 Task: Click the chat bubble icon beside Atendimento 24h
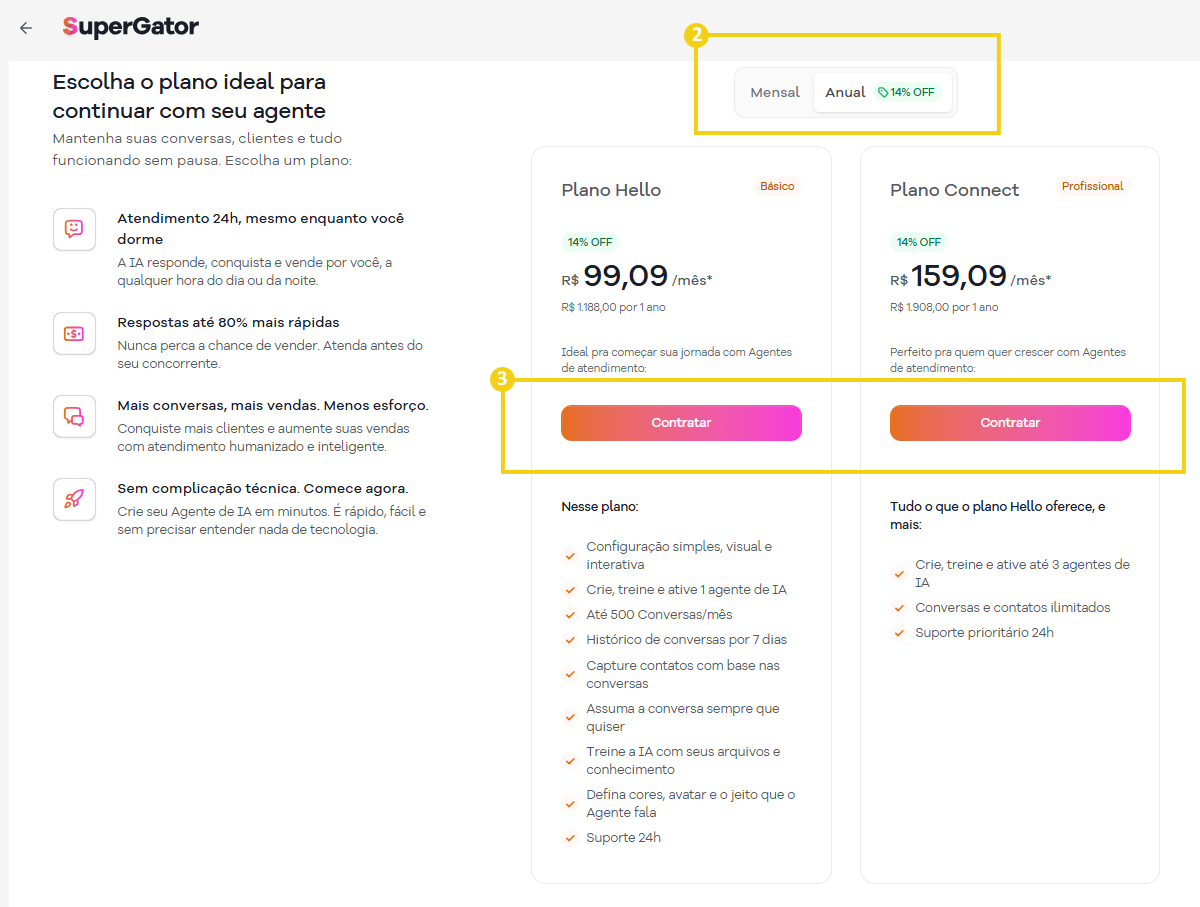tap(74, 229)
